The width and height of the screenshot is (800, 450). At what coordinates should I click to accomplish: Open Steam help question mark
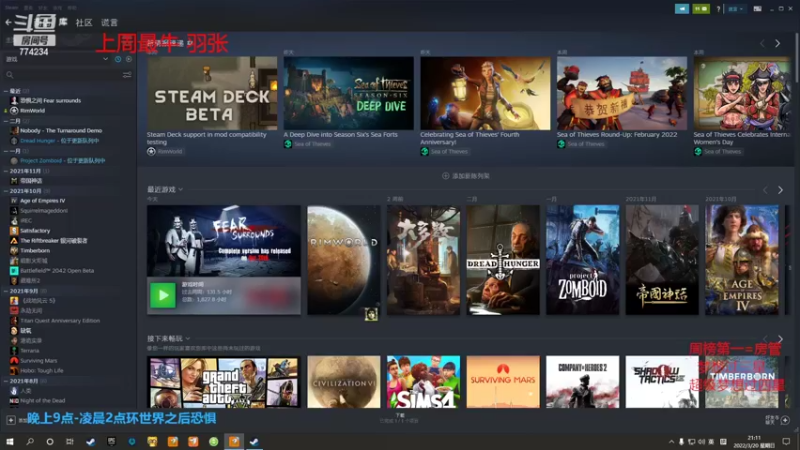(x=718, y=9)
